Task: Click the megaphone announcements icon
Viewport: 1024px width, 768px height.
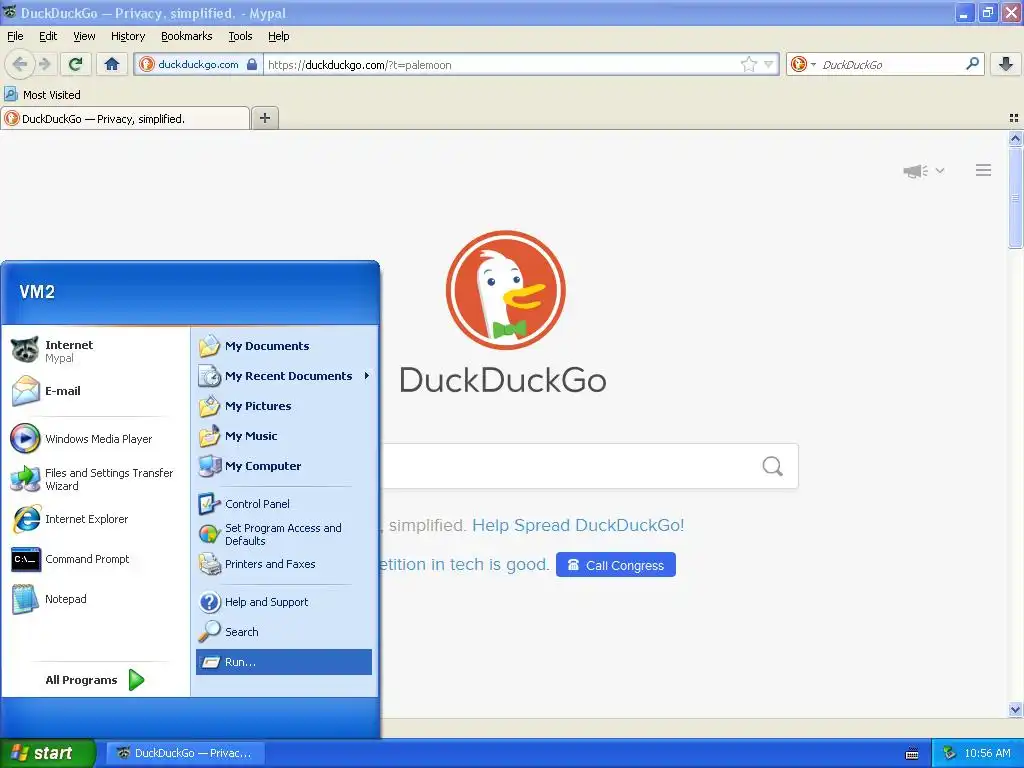Action: [916, 171]
